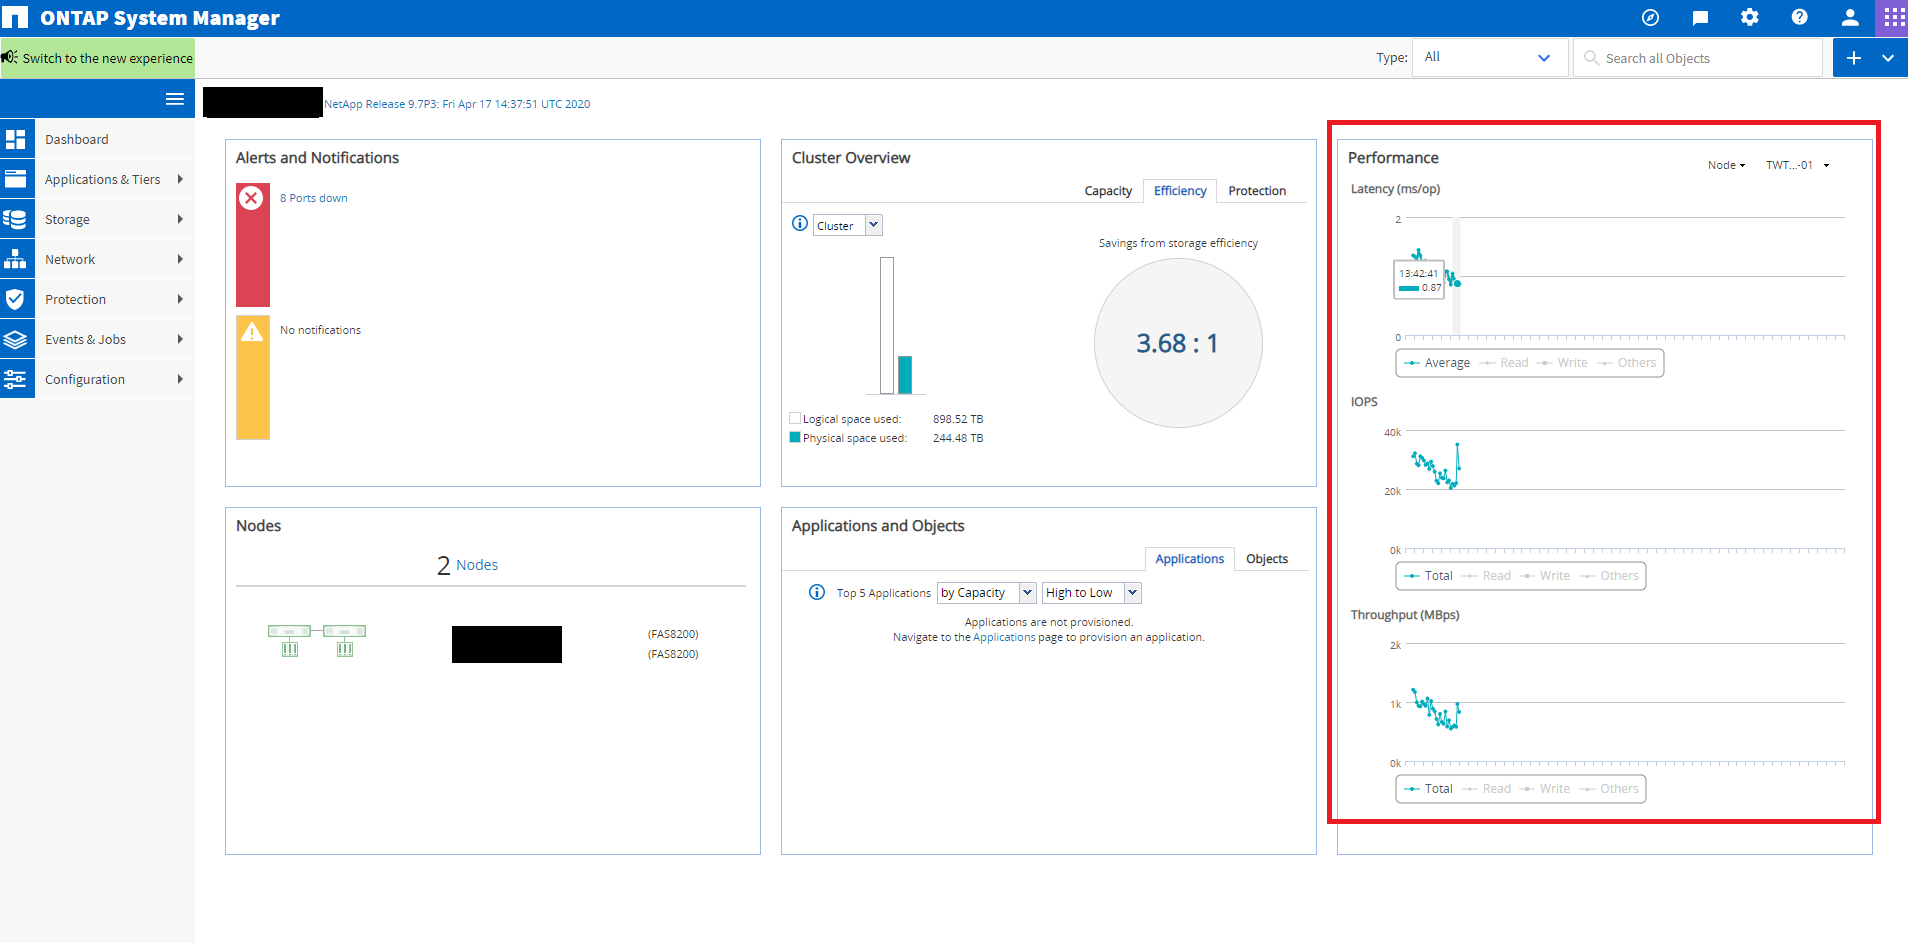Open the settings gear icon
Screen dimensions: 1908x943
[x=1749, y=18]
